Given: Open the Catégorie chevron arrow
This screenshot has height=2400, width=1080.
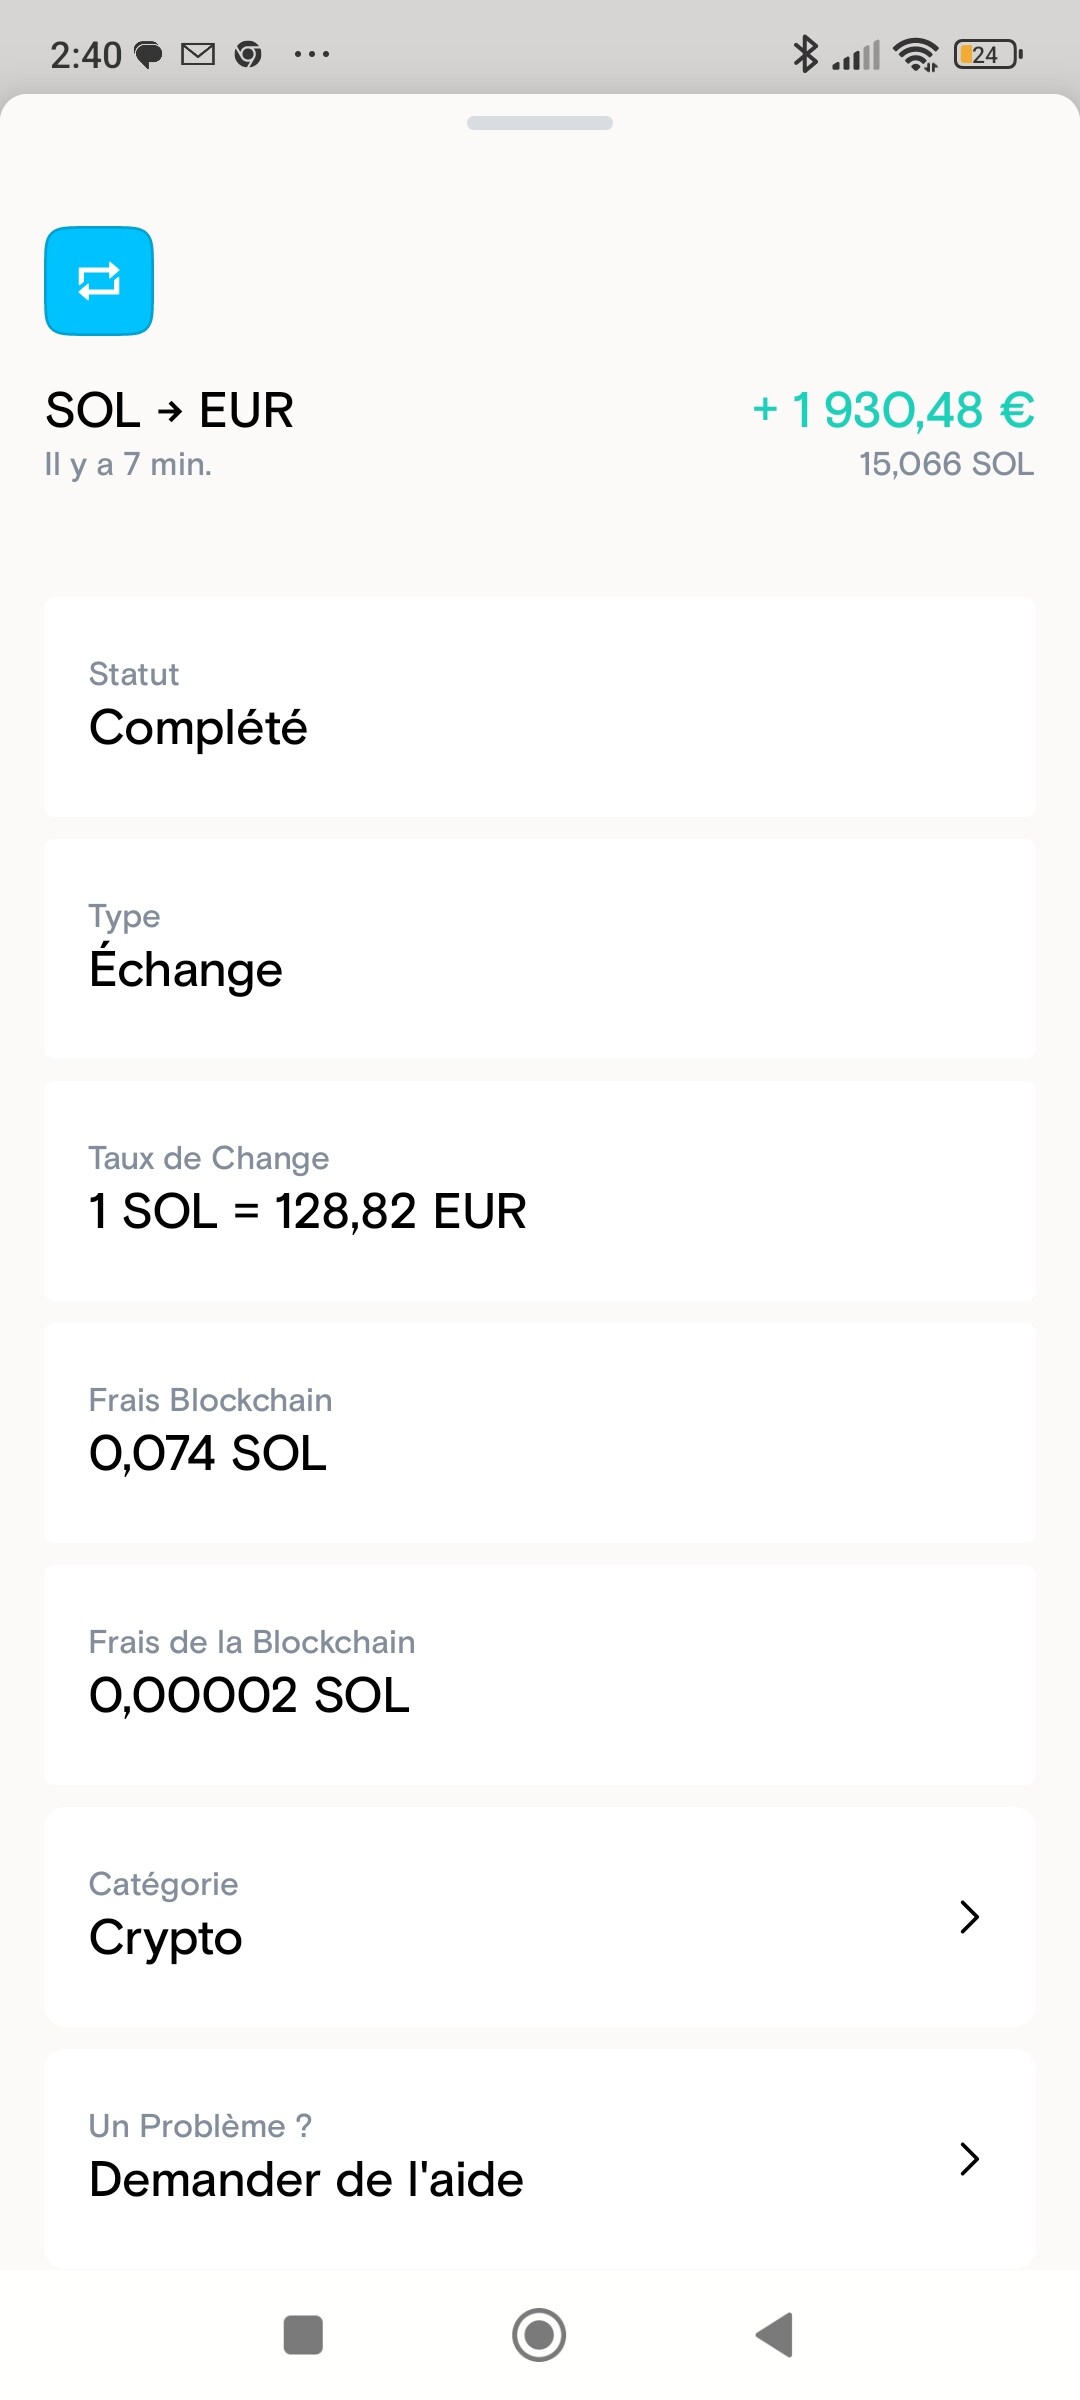Looking at the screenshot, I should click(968, 1917).
